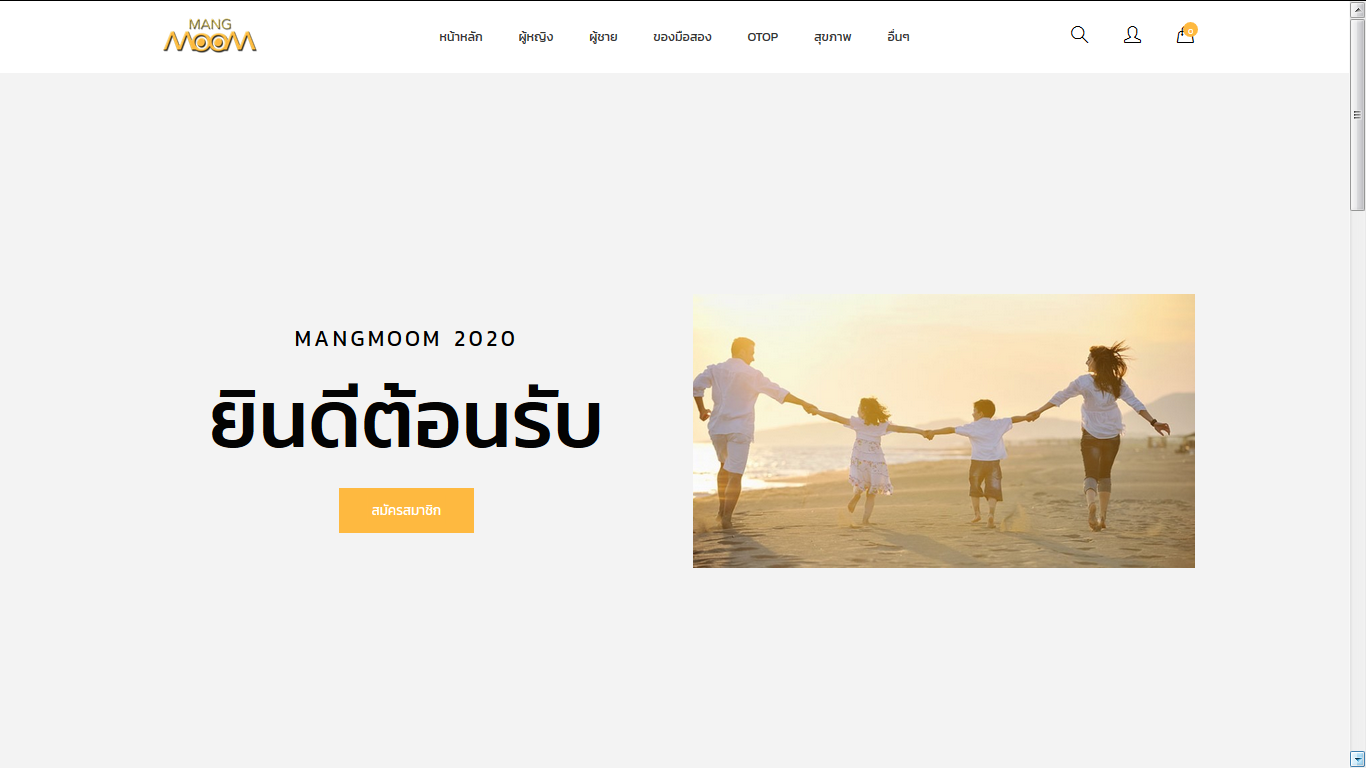
Task: Click the MANGMOOM 2020 heading text
Action: (x=406, y=339)
